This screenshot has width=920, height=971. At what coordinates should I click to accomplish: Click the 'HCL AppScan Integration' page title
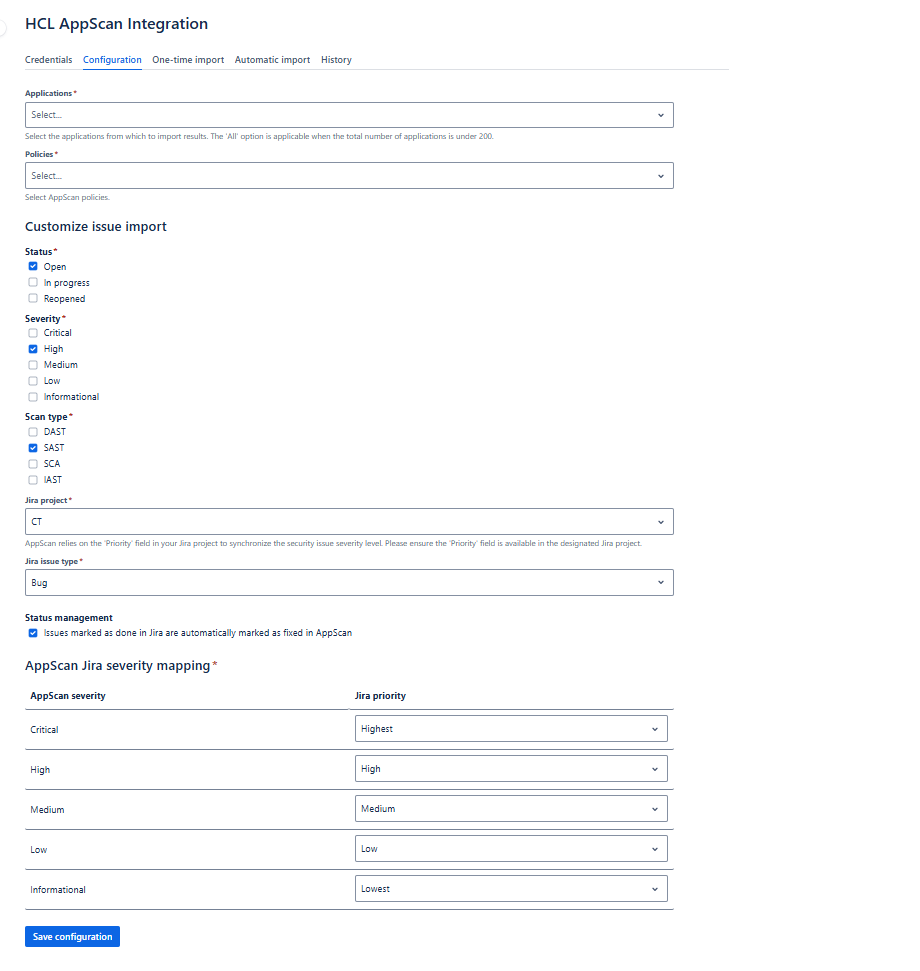pos(116,24)
